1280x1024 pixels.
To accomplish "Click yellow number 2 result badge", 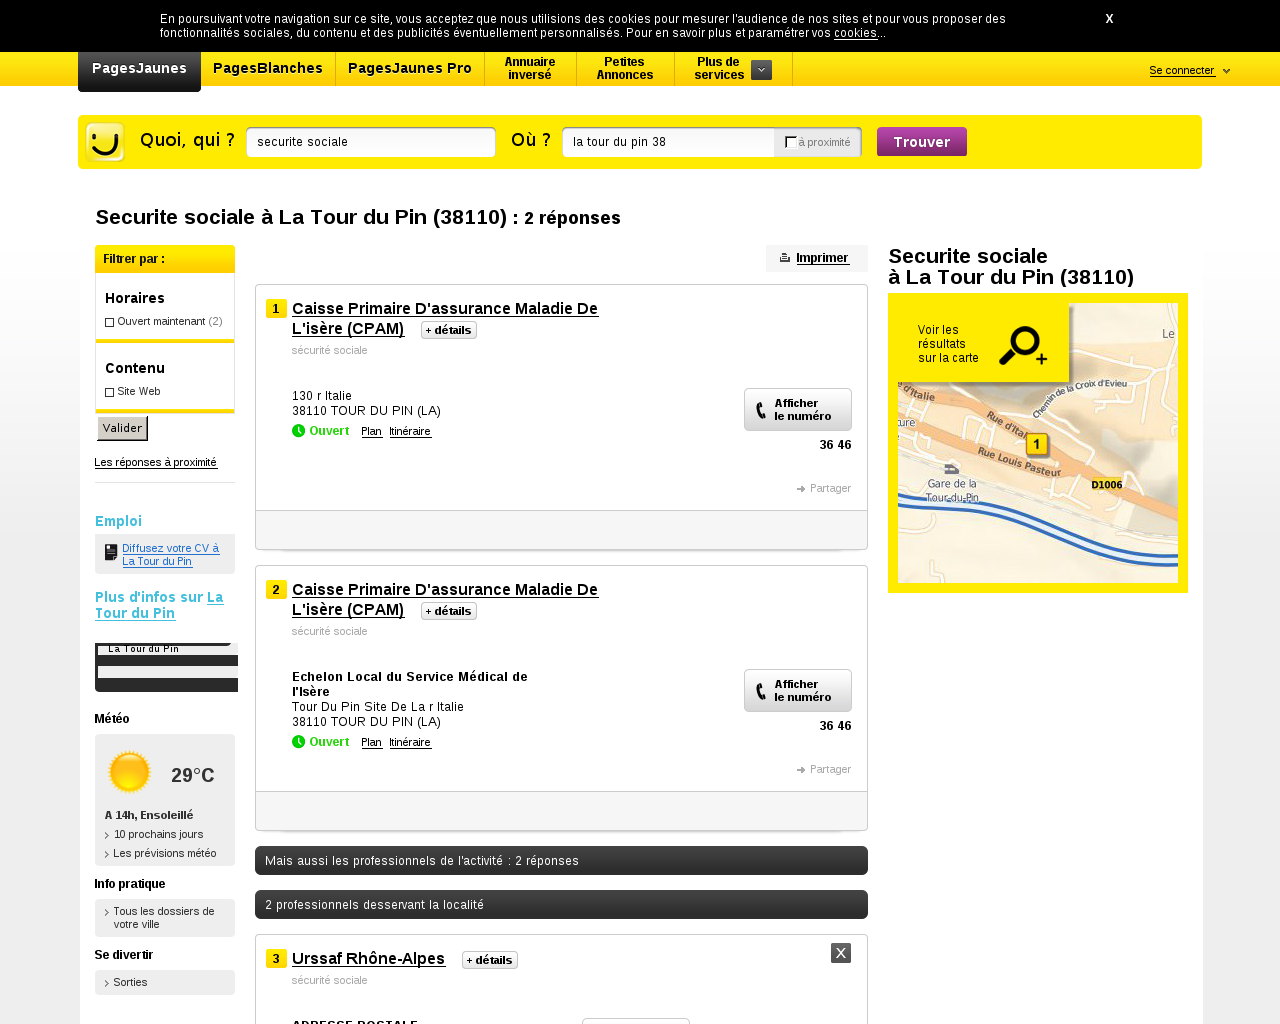I will click(x=276, y=590).
